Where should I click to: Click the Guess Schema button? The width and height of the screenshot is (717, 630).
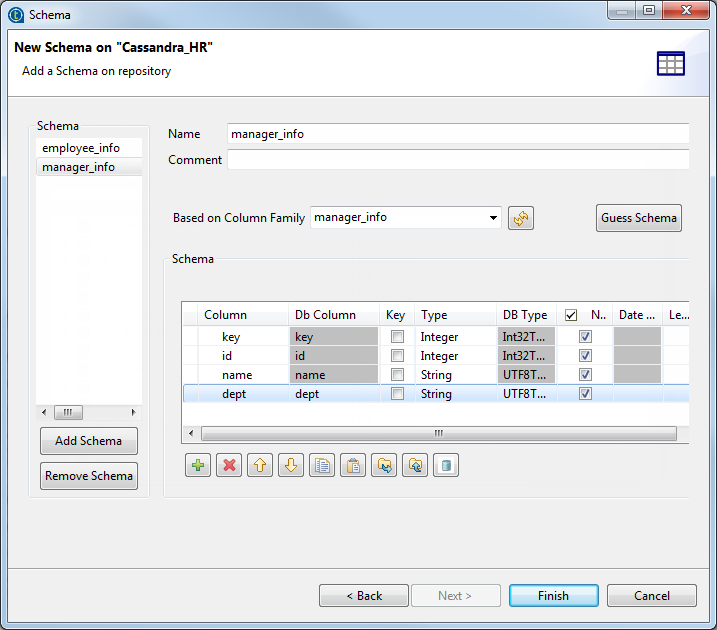[x=639, y=218]
